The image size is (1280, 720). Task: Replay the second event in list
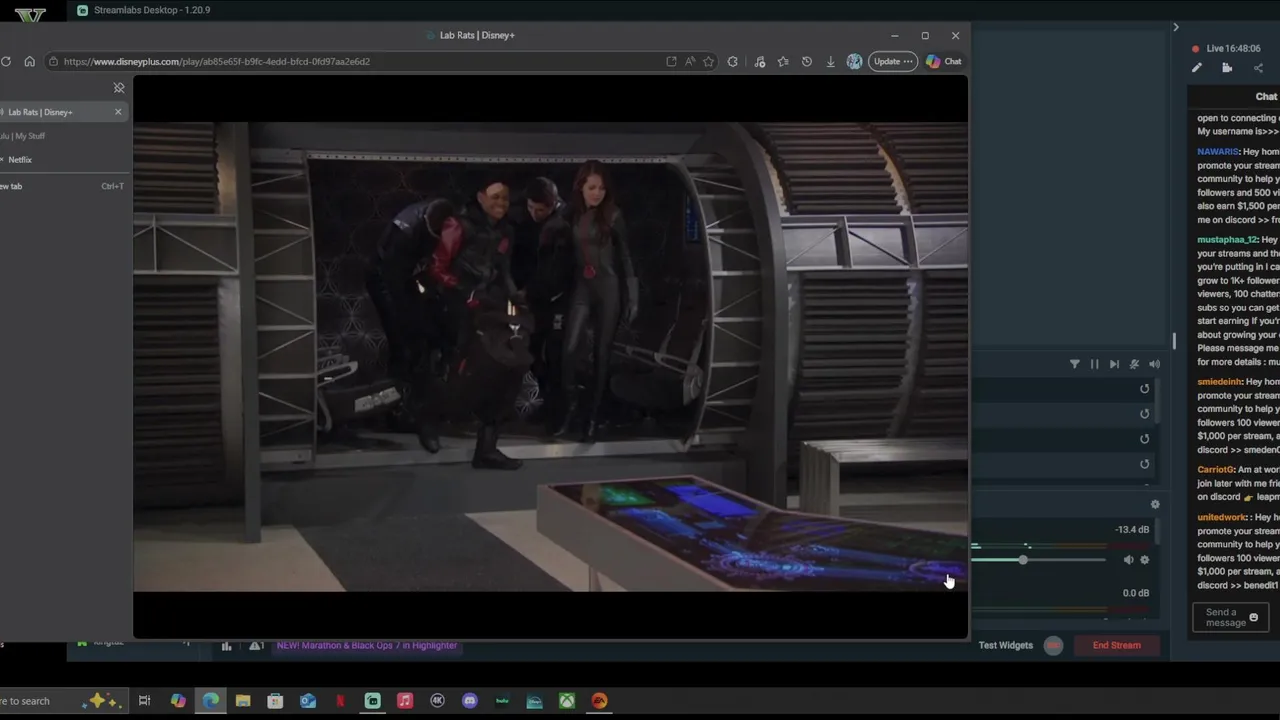(x=1145, y=414)
